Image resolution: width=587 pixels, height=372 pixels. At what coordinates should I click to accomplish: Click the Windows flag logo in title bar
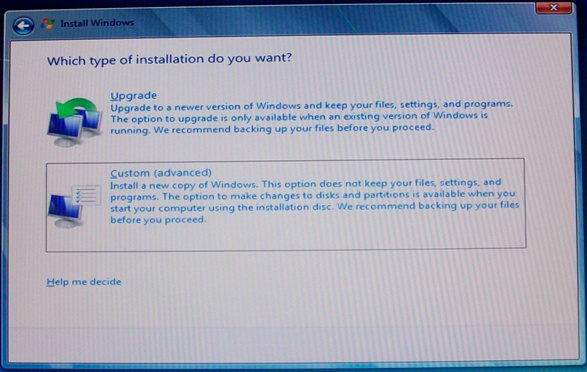click(48, 24)
